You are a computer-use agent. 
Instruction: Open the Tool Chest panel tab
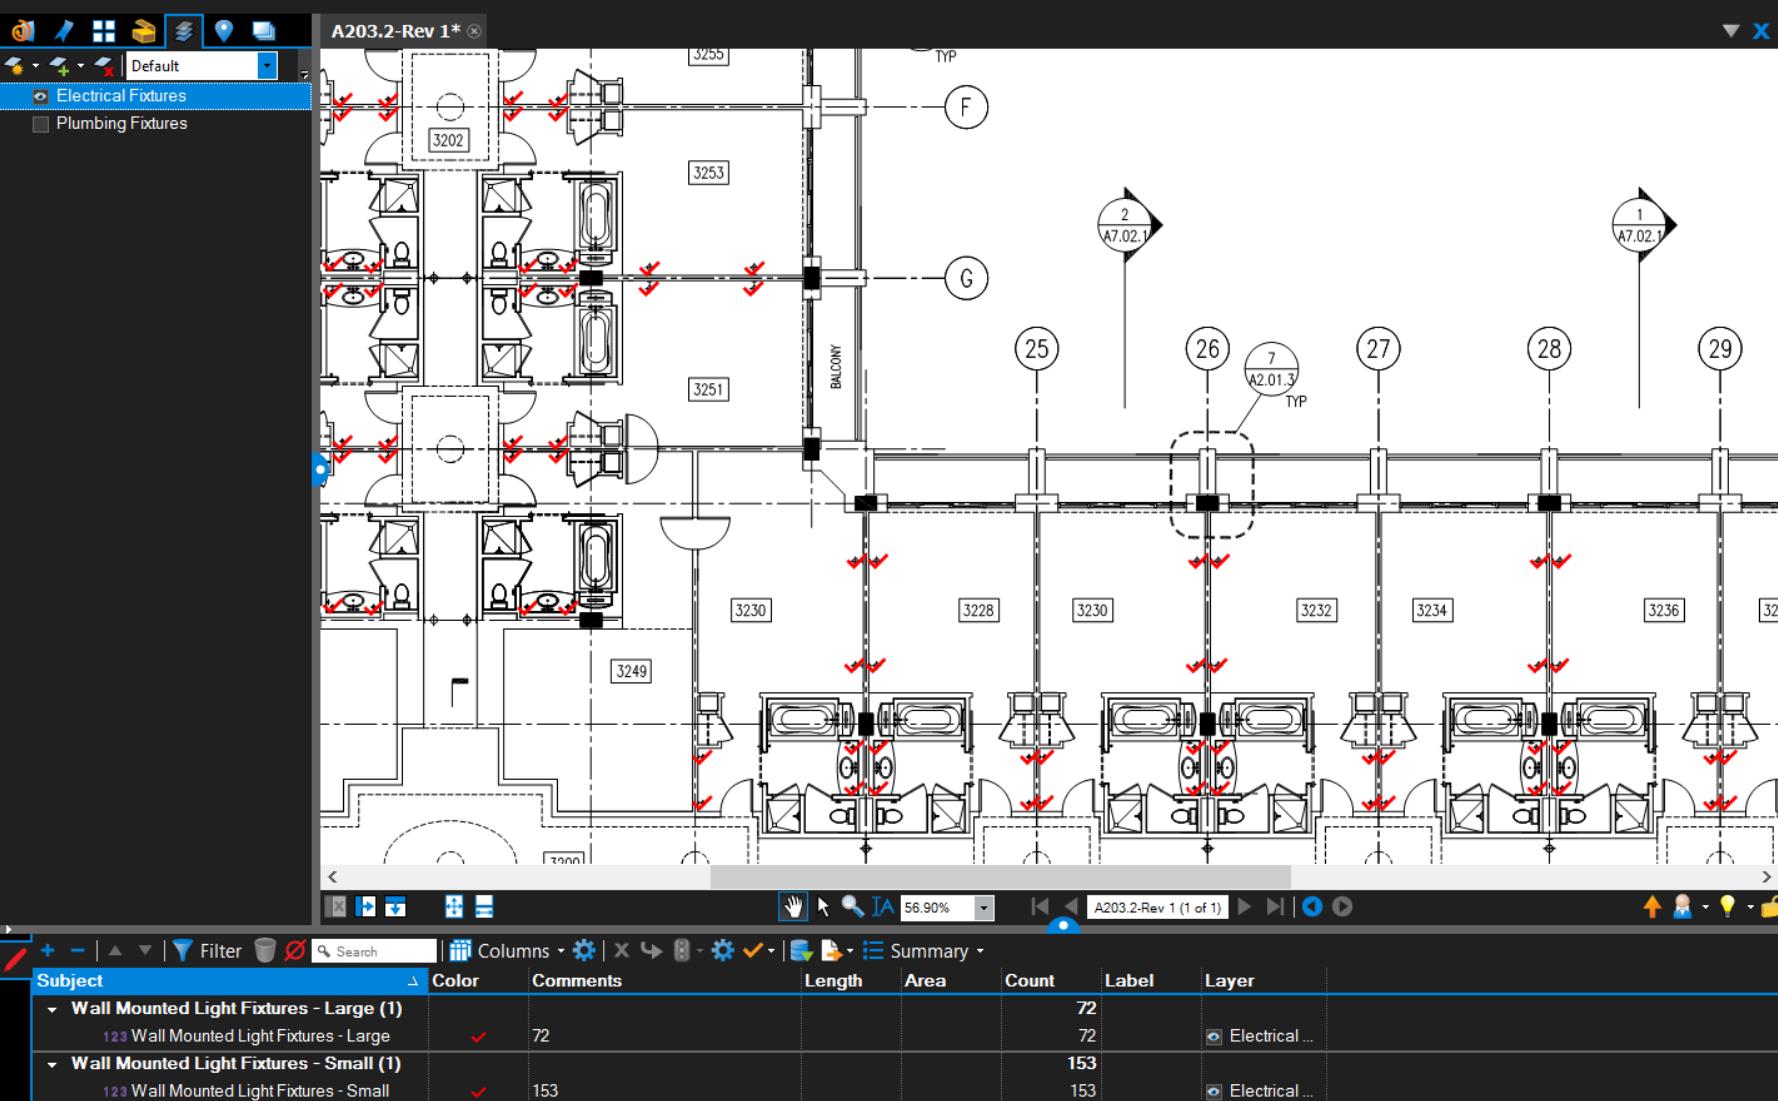pyautogui.click(x=143, y=31)
